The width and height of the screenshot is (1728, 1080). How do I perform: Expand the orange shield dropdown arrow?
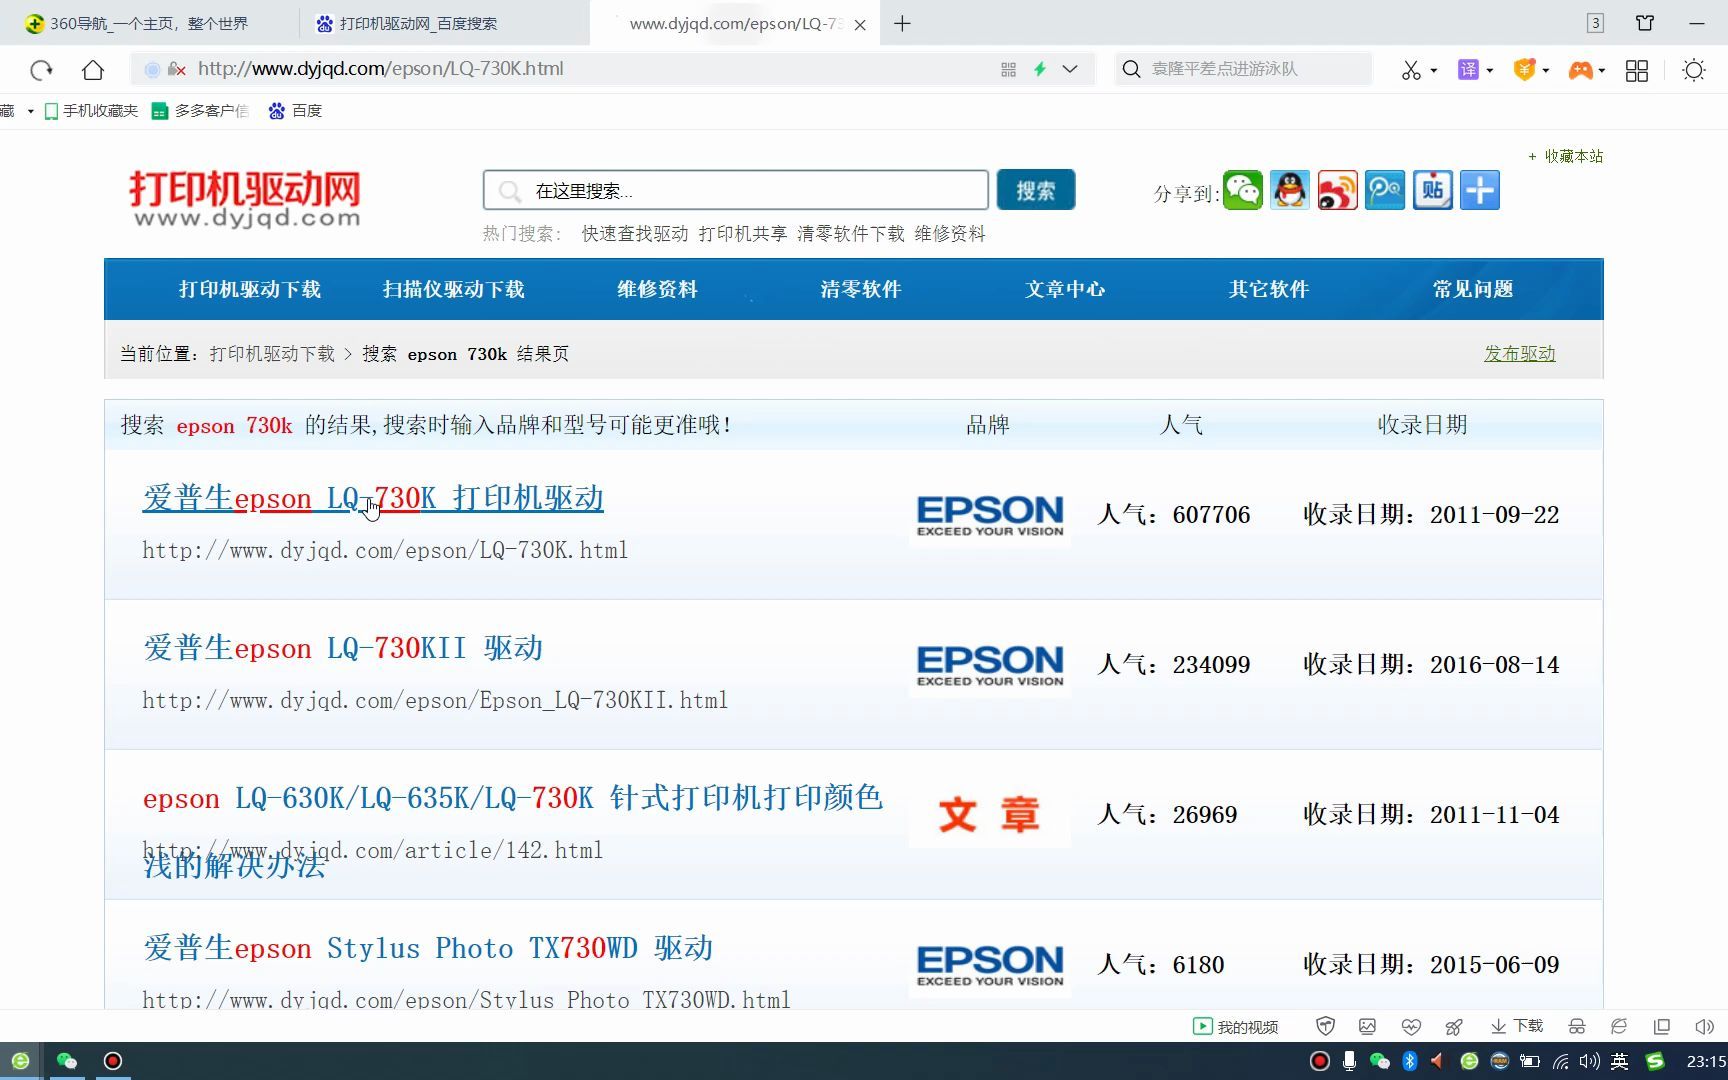pos(1546,71)
